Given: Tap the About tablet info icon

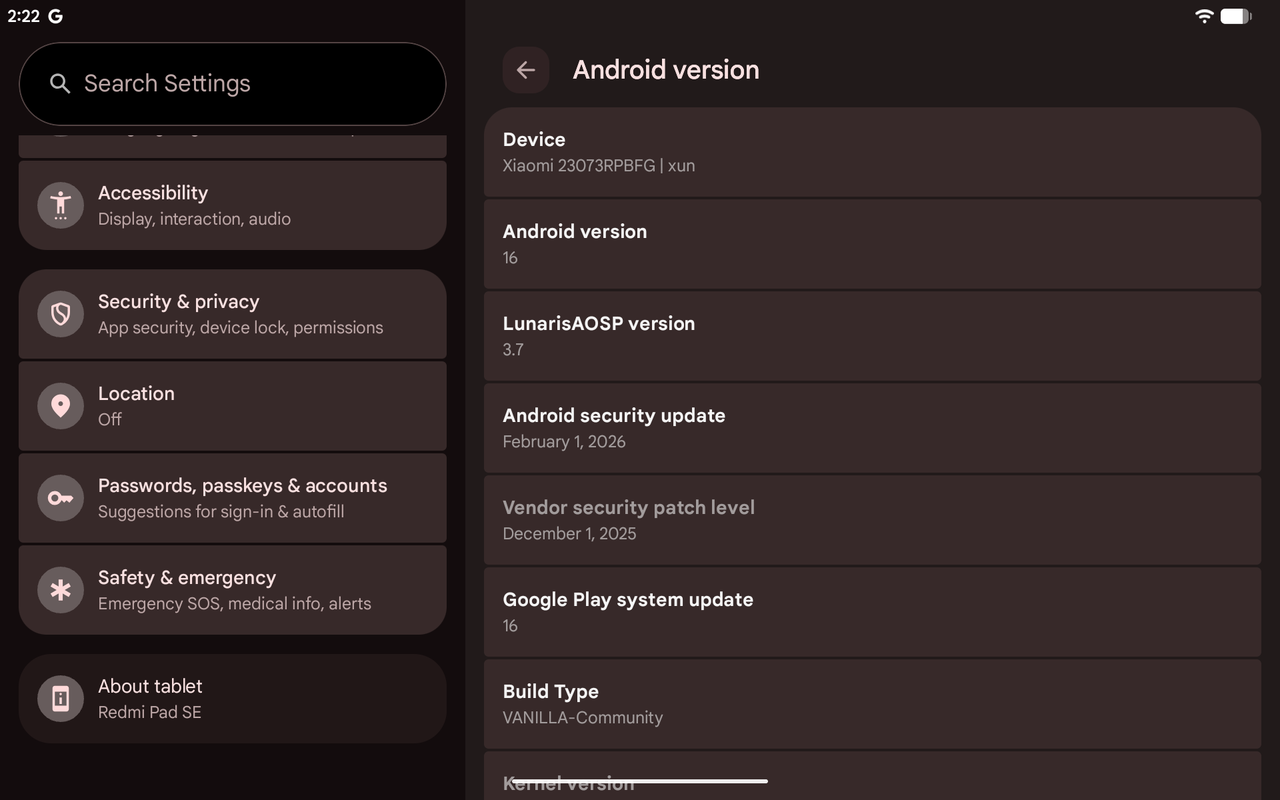Looking at the screenshot, I should (x=60, y=698).
